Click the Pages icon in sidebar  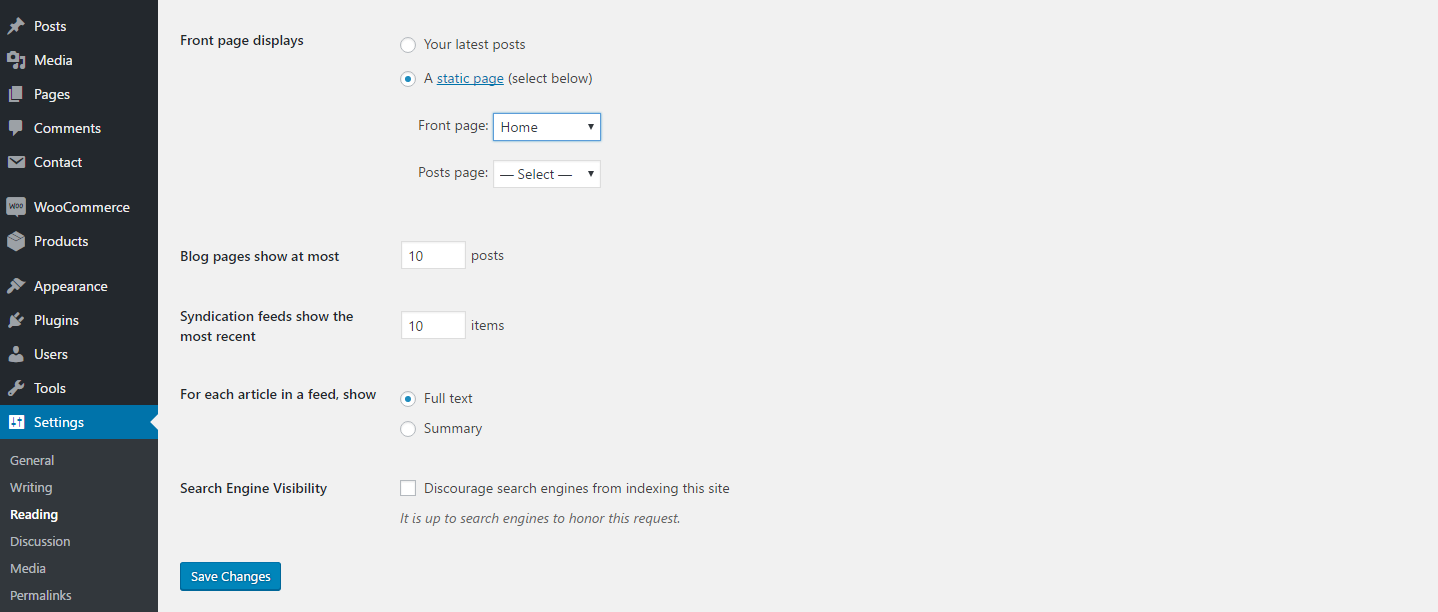click(16, 94)
